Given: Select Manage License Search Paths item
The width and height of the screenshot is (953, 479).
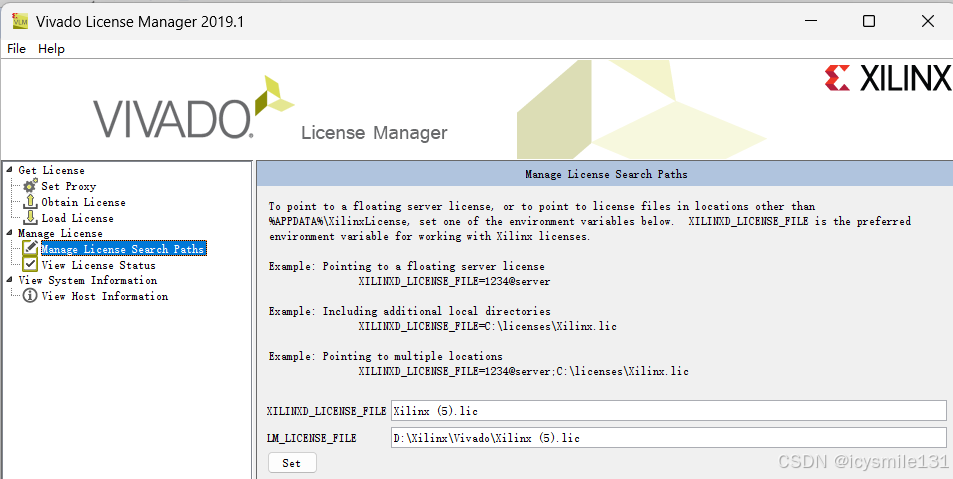Looking at the screenshot, I should (123, 249).
